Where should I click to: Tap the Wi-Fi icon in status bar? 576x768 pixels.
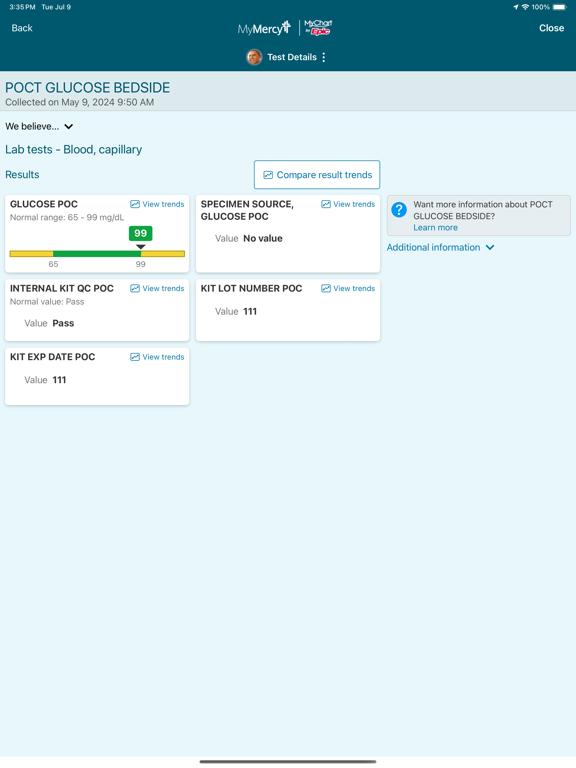click(525, 7)
